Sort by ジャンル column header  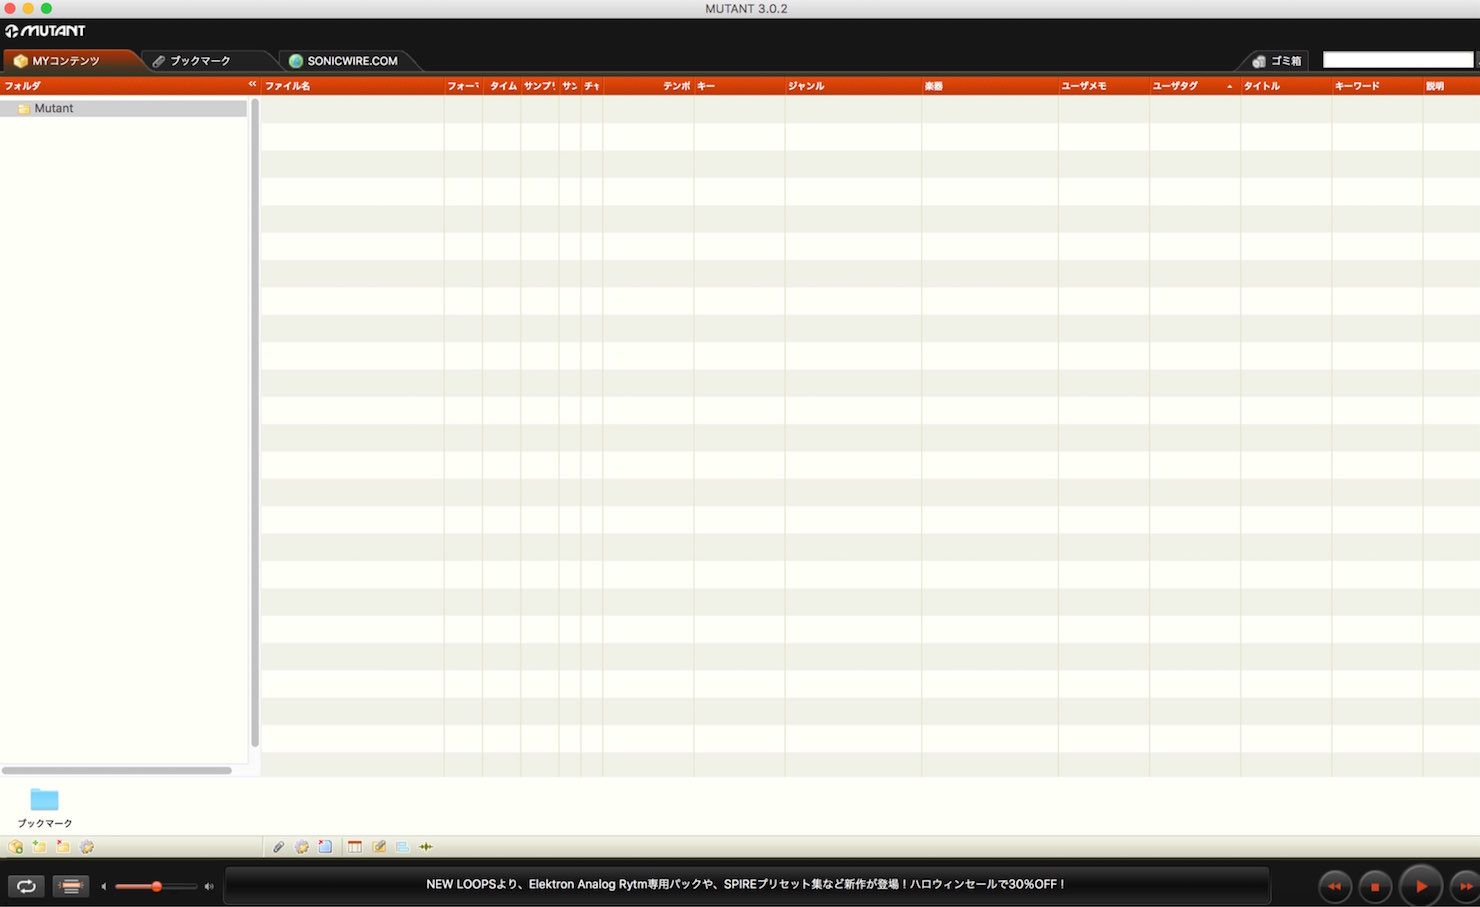pos(853,86)
